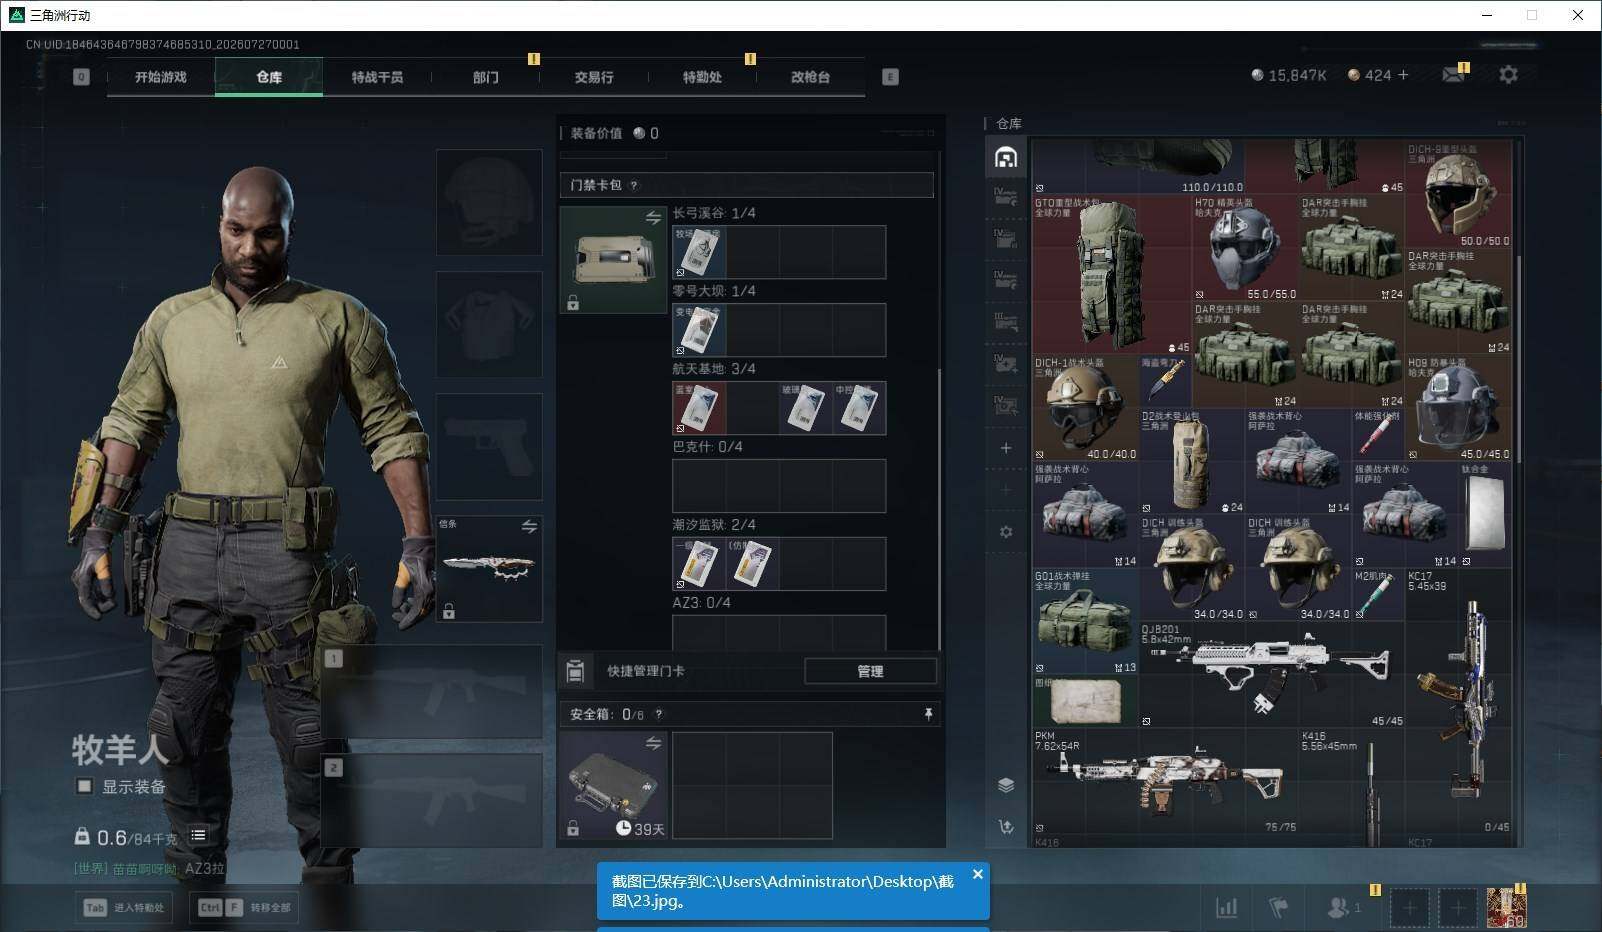Click the flag icon in bottom bar
Screen dimensions: 1602x932
[x=1278, y=907]
